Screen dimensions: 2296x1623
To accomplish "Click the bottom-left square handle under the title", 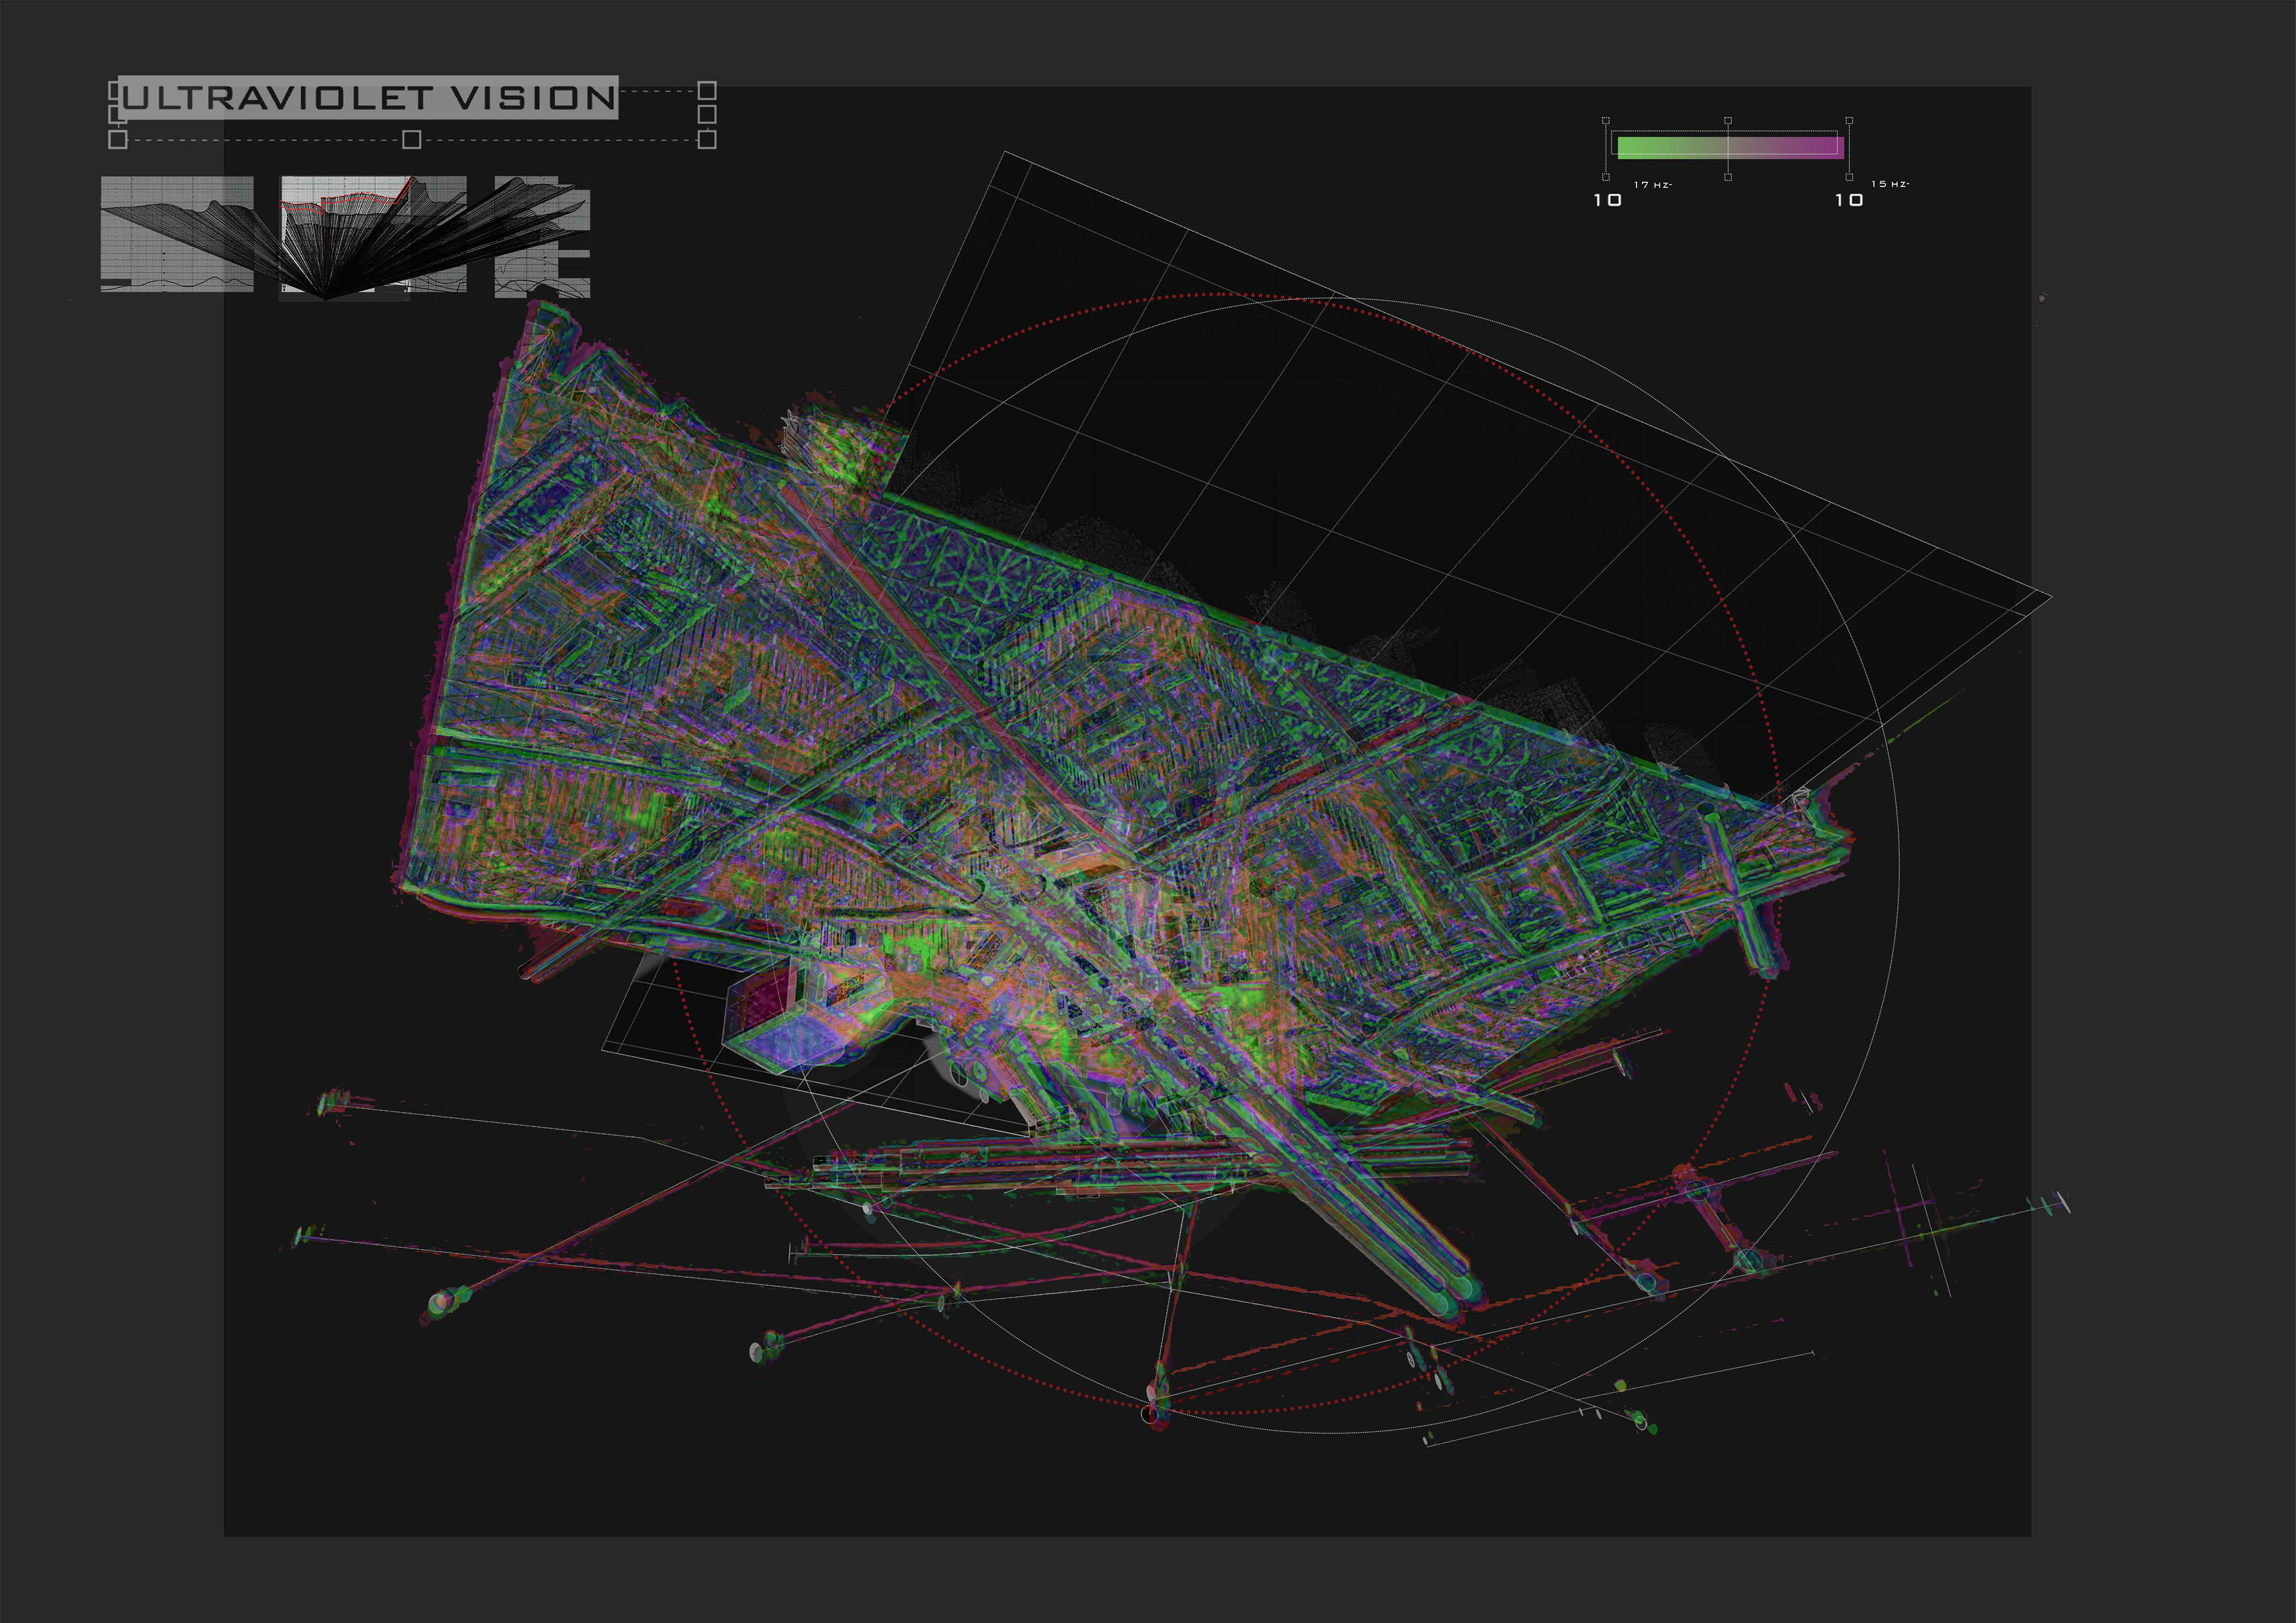I will tap(118, 140).
